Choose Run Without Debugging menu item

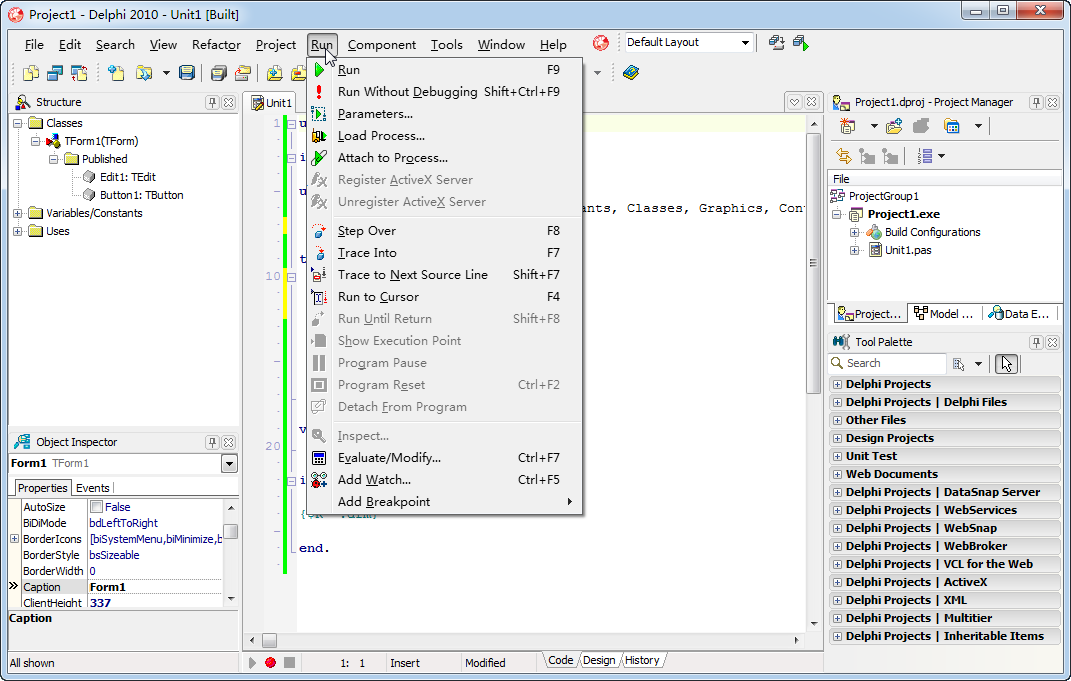pyautogui.click(x=445, y=92)
